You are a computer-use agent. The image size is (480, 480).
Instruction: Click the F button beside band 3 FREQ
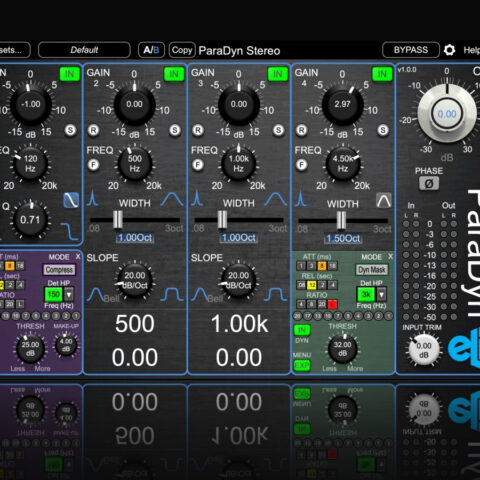click(x=198, y=165)
